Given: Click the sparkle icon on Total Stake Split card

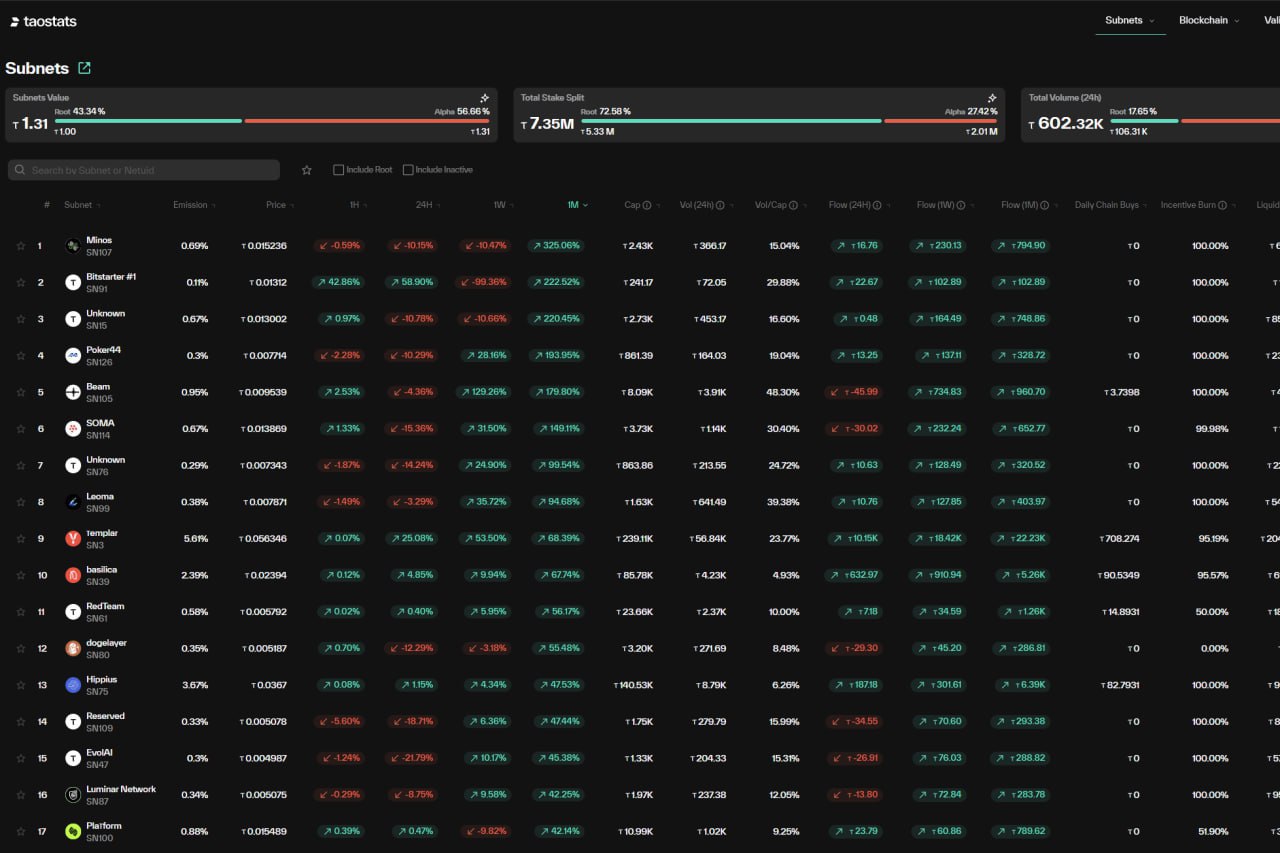Looking at the screenshot, I should point(992,98).
